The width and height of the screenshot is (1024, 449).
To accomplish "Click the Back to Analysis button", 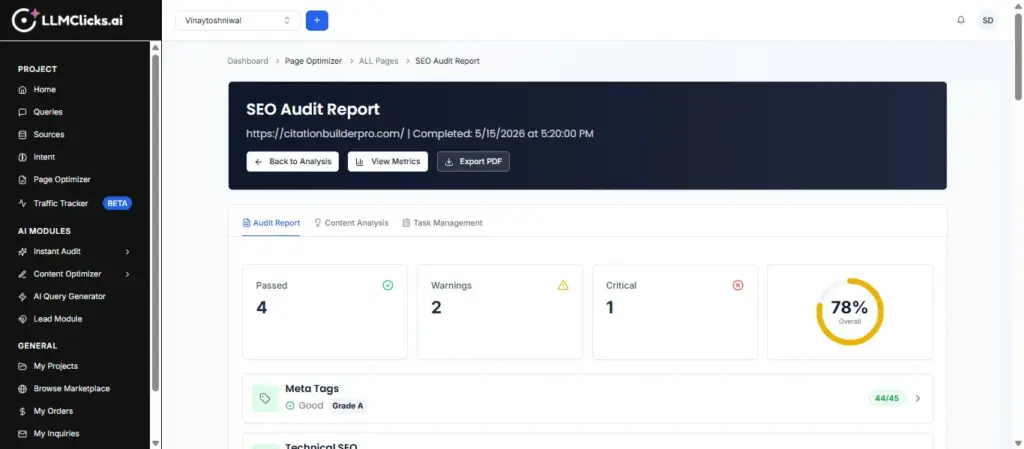I will [293, 162].
